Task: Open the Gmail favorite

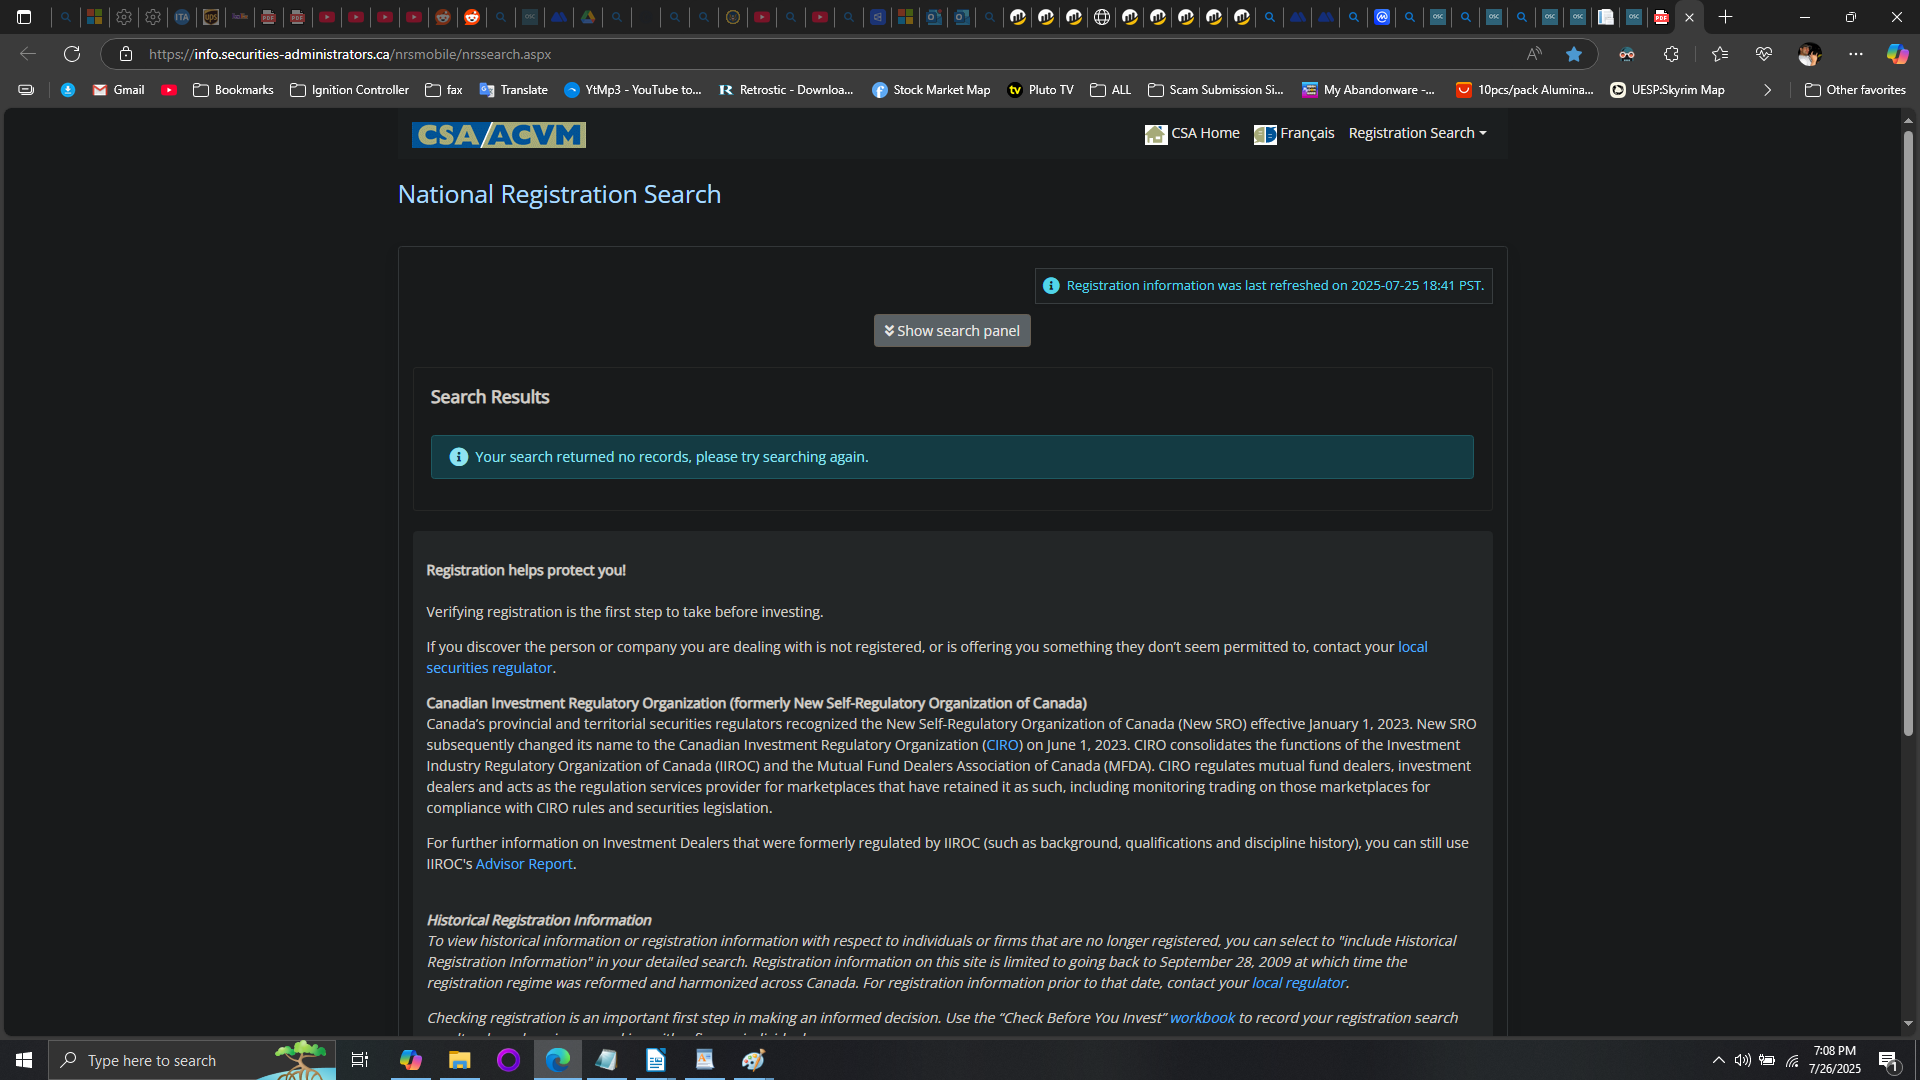Action: click(119, 90)
